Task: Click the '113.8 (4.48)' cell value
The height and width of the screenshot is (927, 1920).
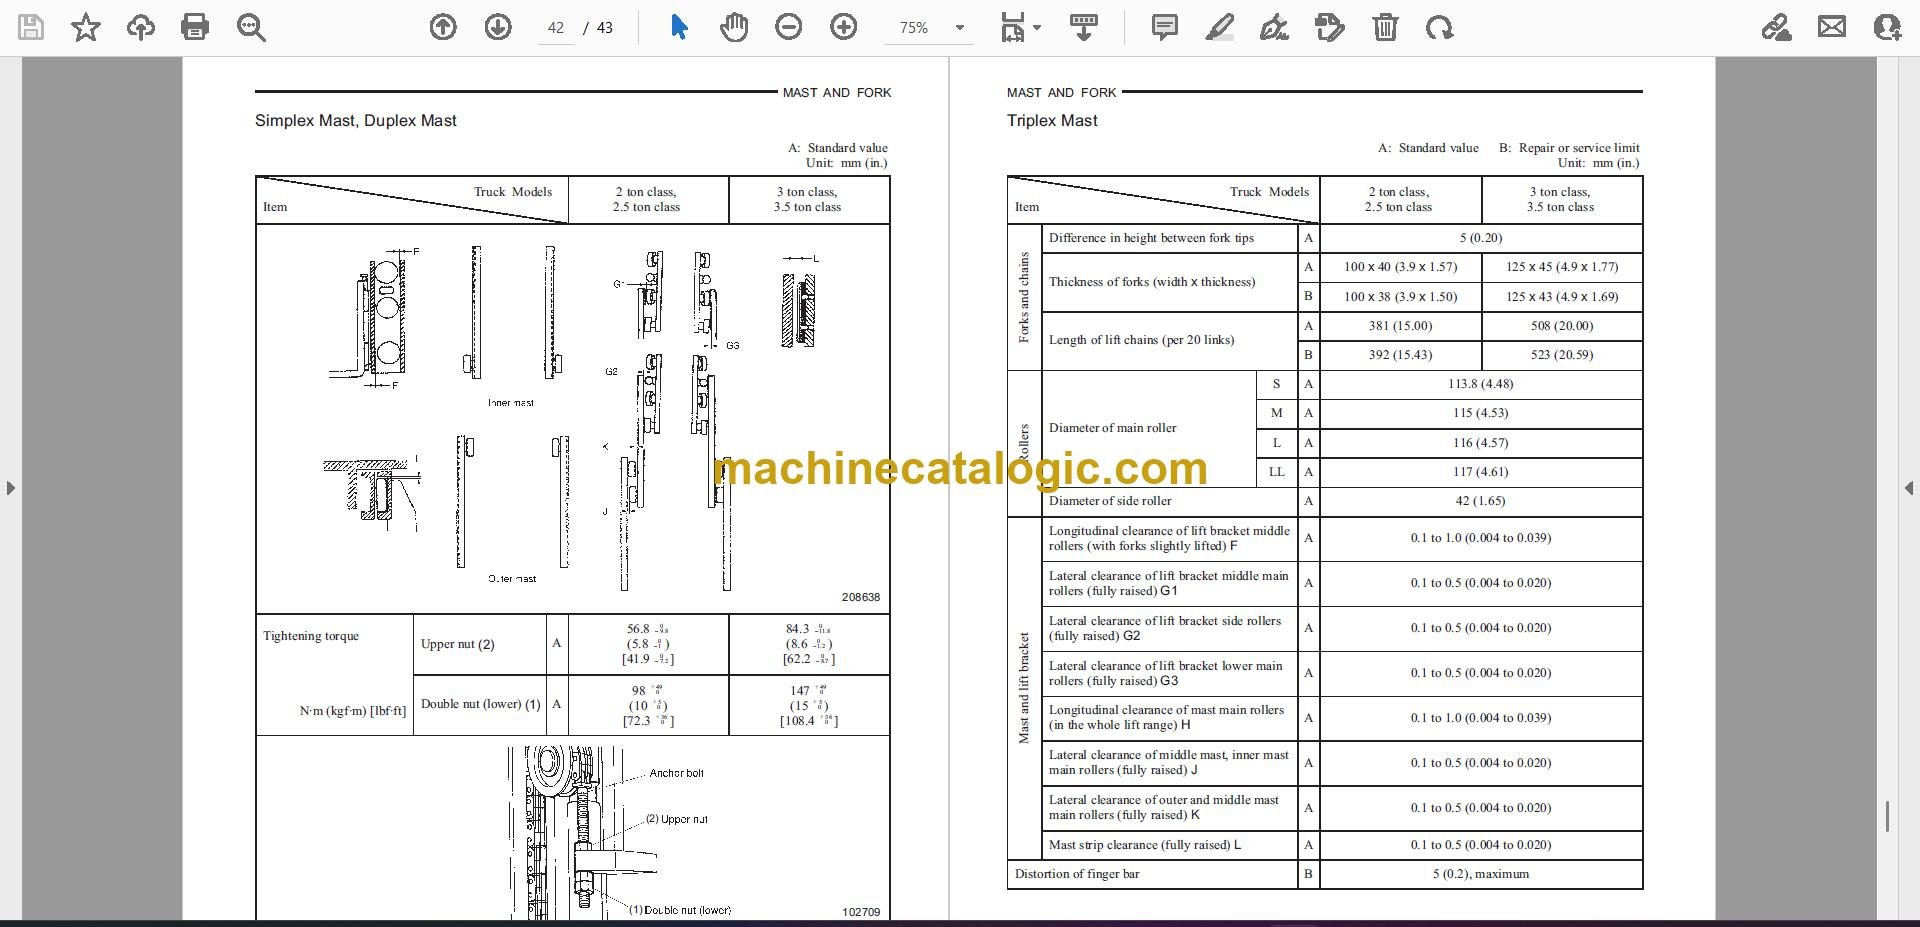Action: [x=1480, y=384]
